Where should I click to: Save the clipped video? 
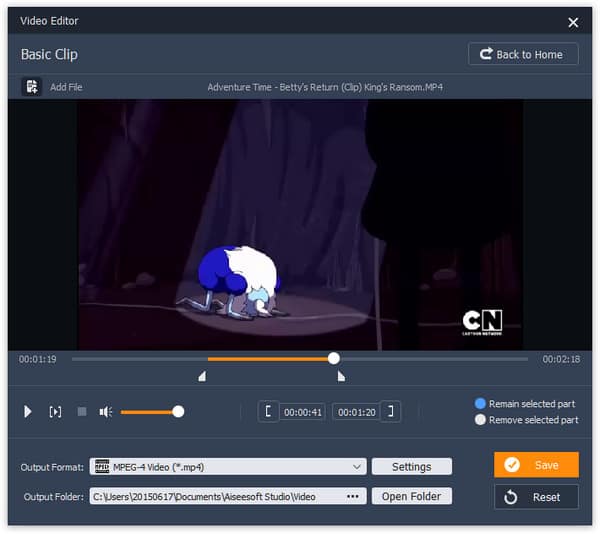click(x=536, y=465)
